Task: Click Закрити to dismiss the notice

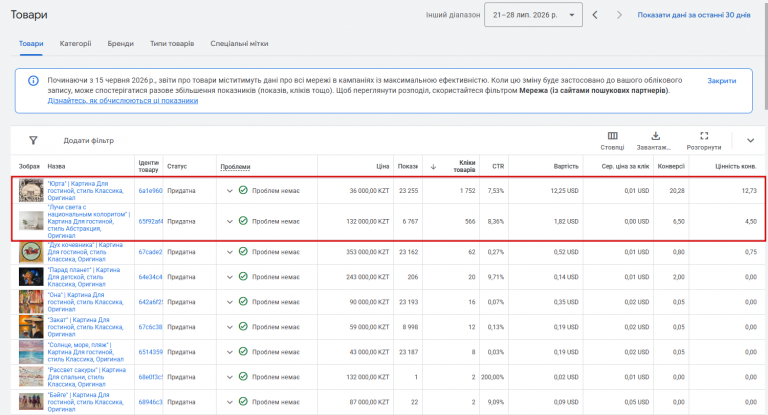Action: [x=721, y=81]
